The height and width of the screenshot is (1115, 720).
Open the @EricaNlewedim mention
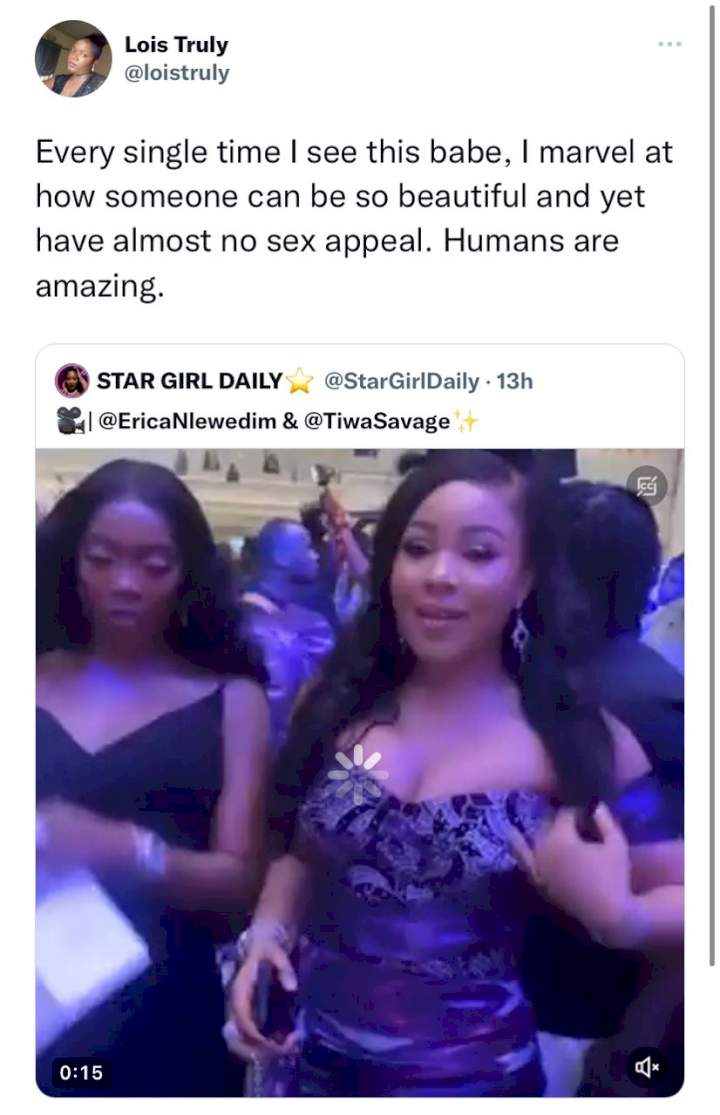tap(187, 421)
